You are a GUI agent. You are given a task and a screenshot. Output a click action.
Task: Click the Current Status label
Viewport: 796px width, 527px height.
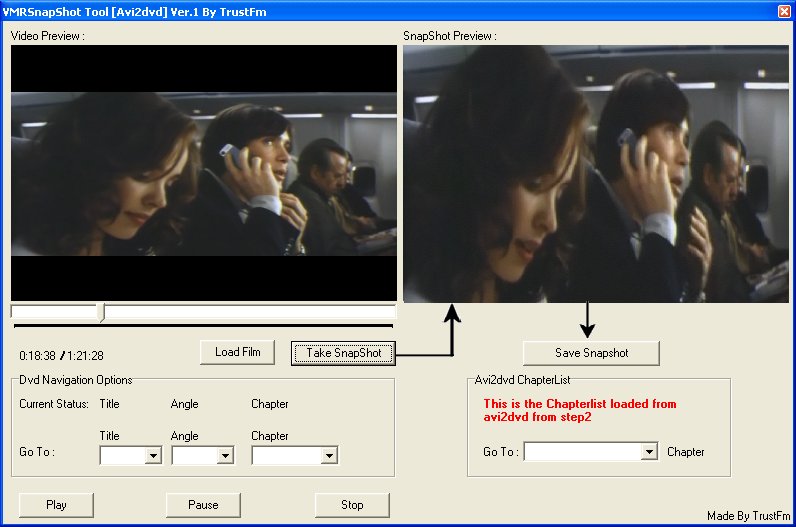(54, 404)
